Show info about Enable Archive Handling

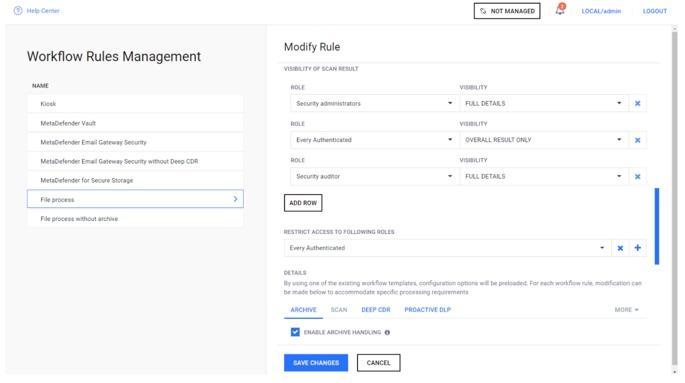click(x=387, y=332)
